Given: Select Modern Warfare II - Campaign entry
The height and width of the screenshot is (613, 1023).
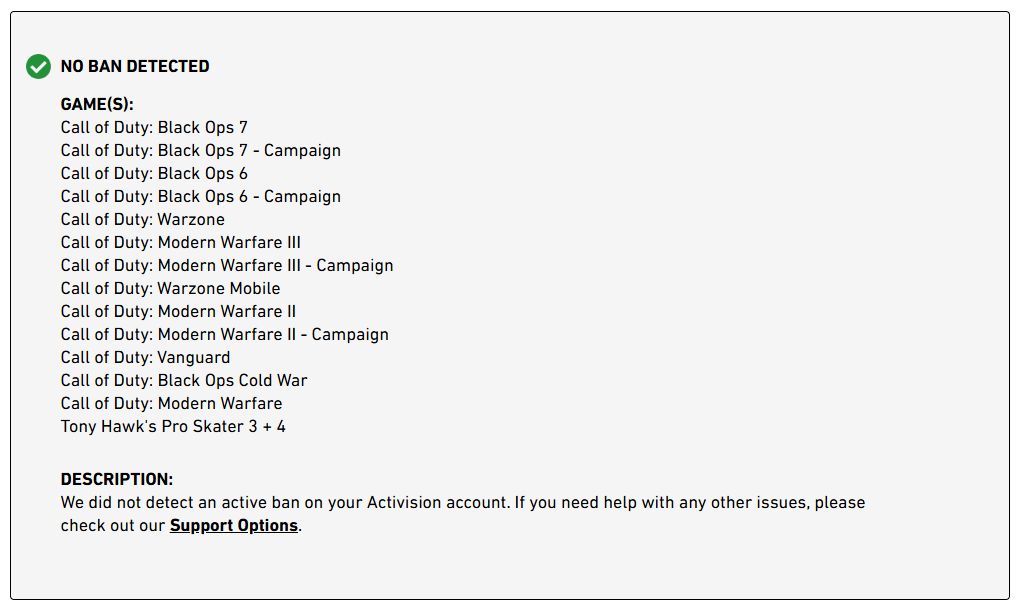Looking at the screenshot, I should click(x=224, y=335).
